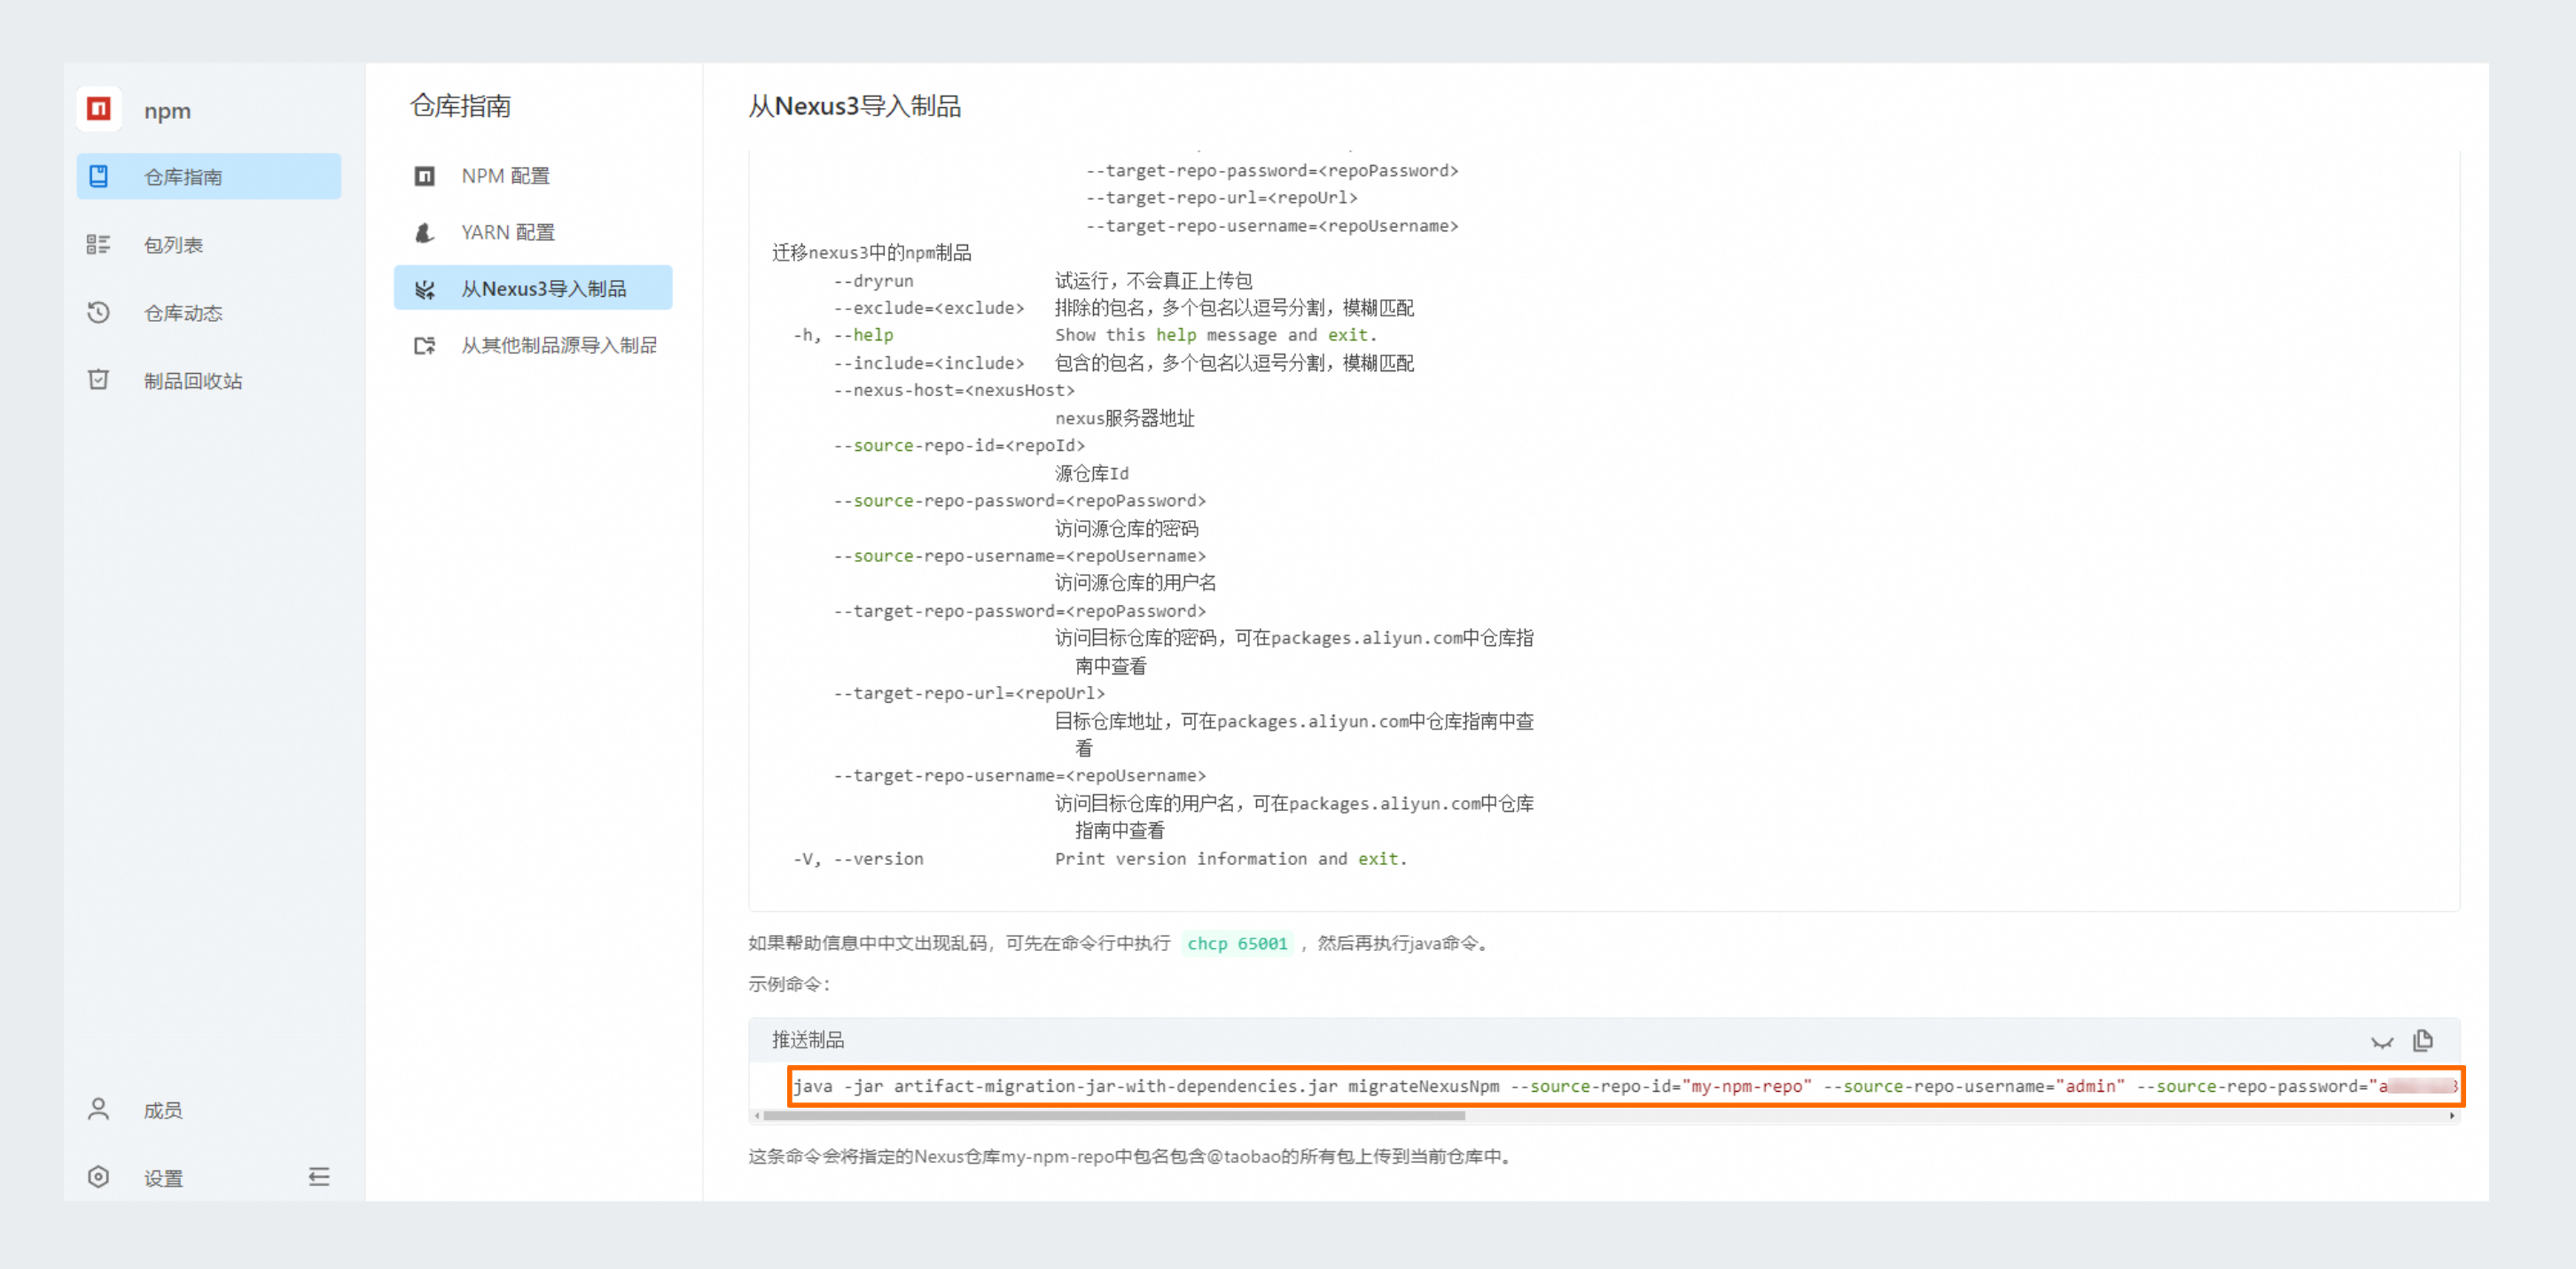Go to 包列表 in the sidebar
The width and height of the screenshot is (2576, 1269).
click(x=173, y=245)
